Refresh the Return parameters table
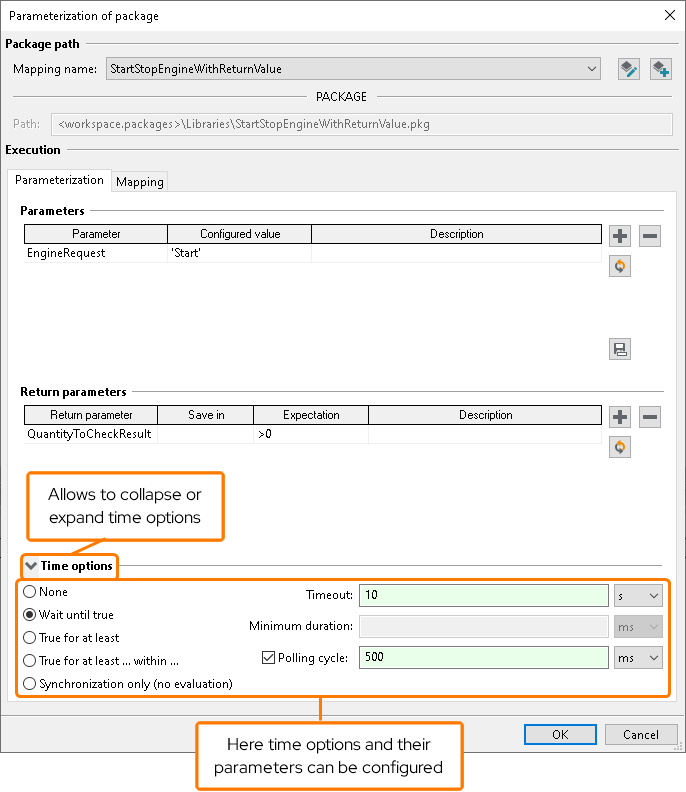This screenshot has width=686, height=792. point(620,447)
